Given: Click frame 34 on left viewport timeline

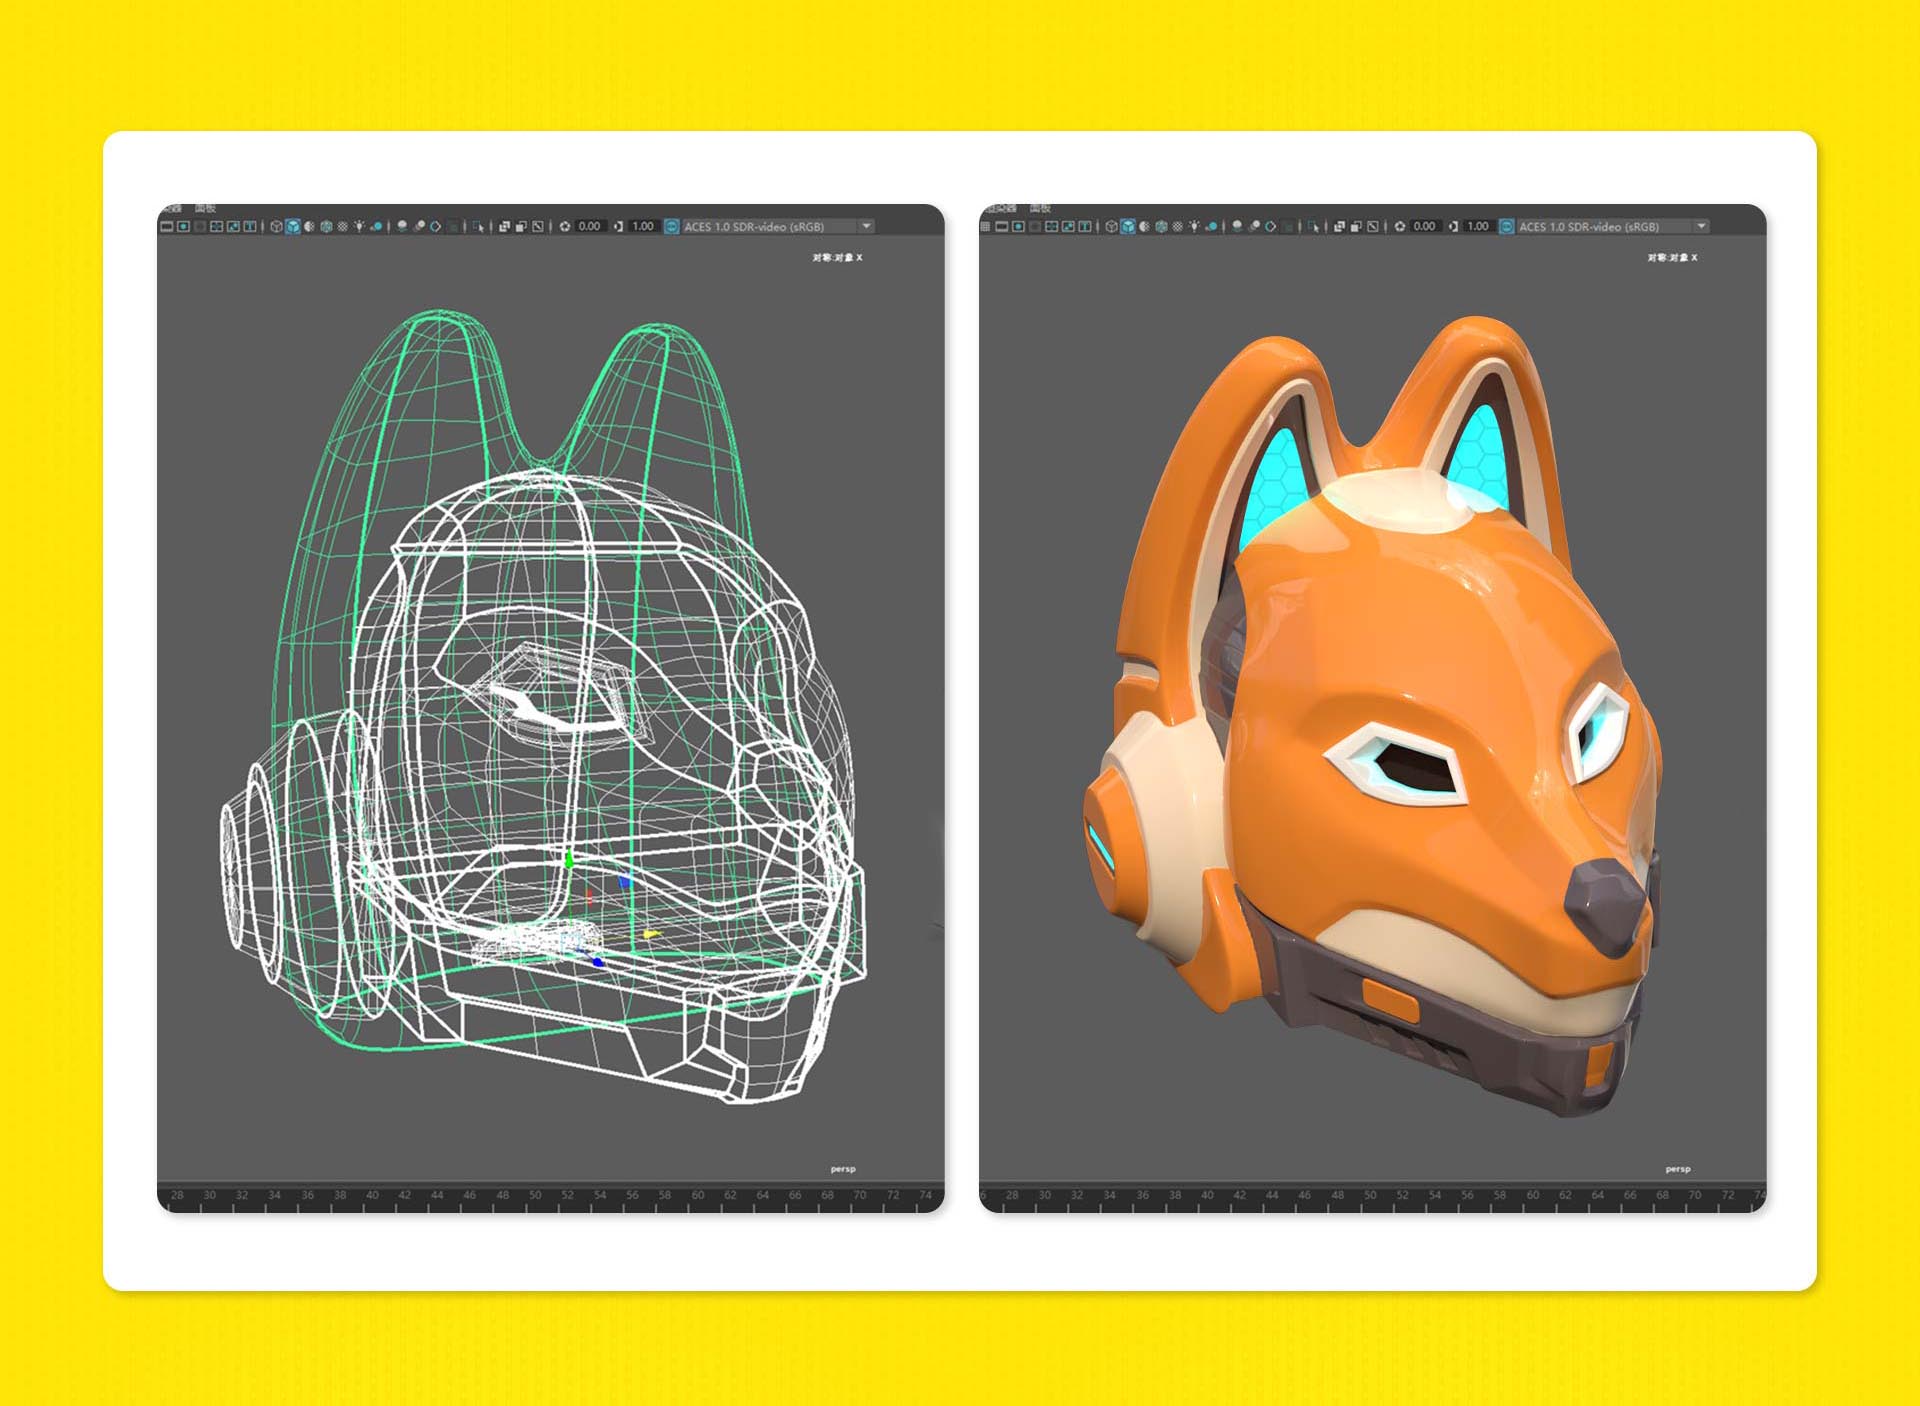Looking at the screenshot, I should point(274,1195).
